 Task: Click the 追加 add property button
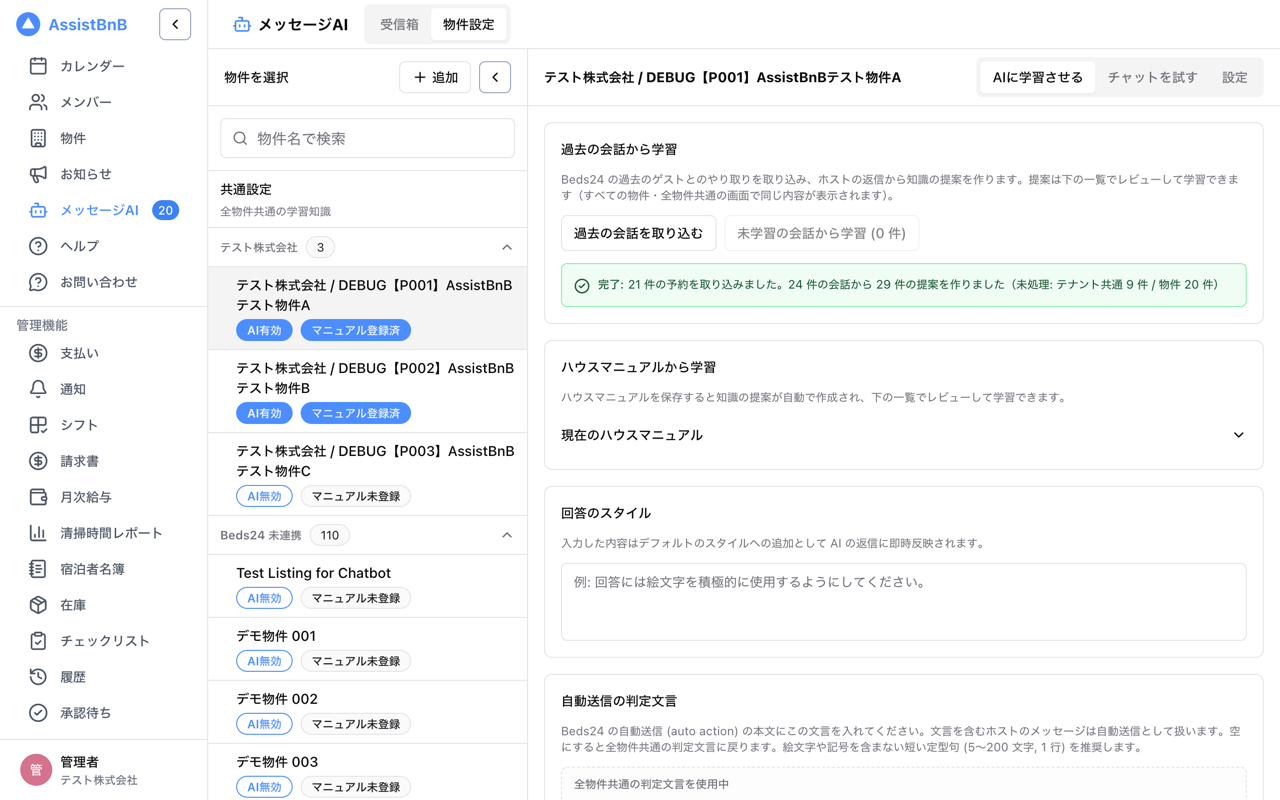point(435,77)
